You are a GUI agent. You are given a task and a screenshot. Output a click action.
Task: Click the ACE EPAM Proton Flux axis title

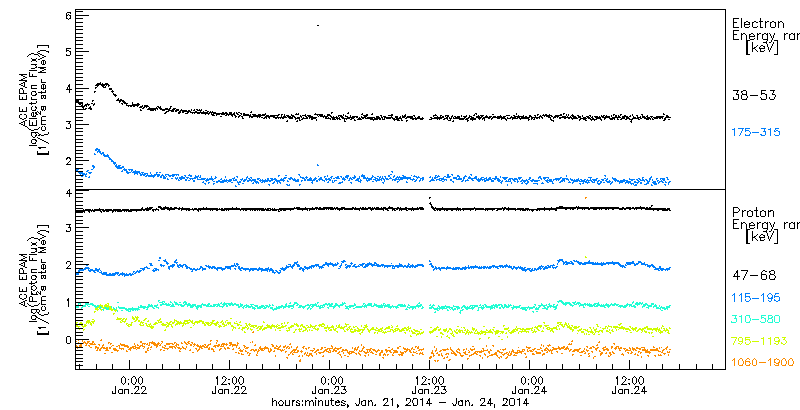pyautogui.click(x=35, y=279)
